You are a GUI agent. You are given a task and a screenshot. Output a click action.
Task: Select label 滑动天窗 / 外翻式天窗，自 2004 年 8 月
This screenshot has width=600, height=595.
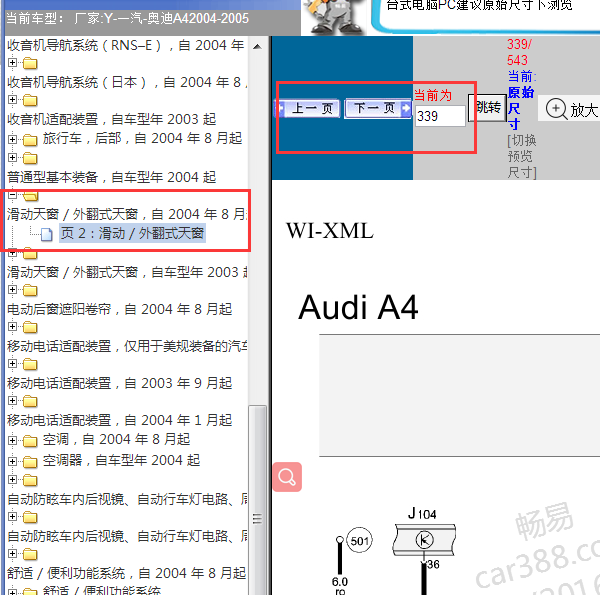[x=127, y=214]
